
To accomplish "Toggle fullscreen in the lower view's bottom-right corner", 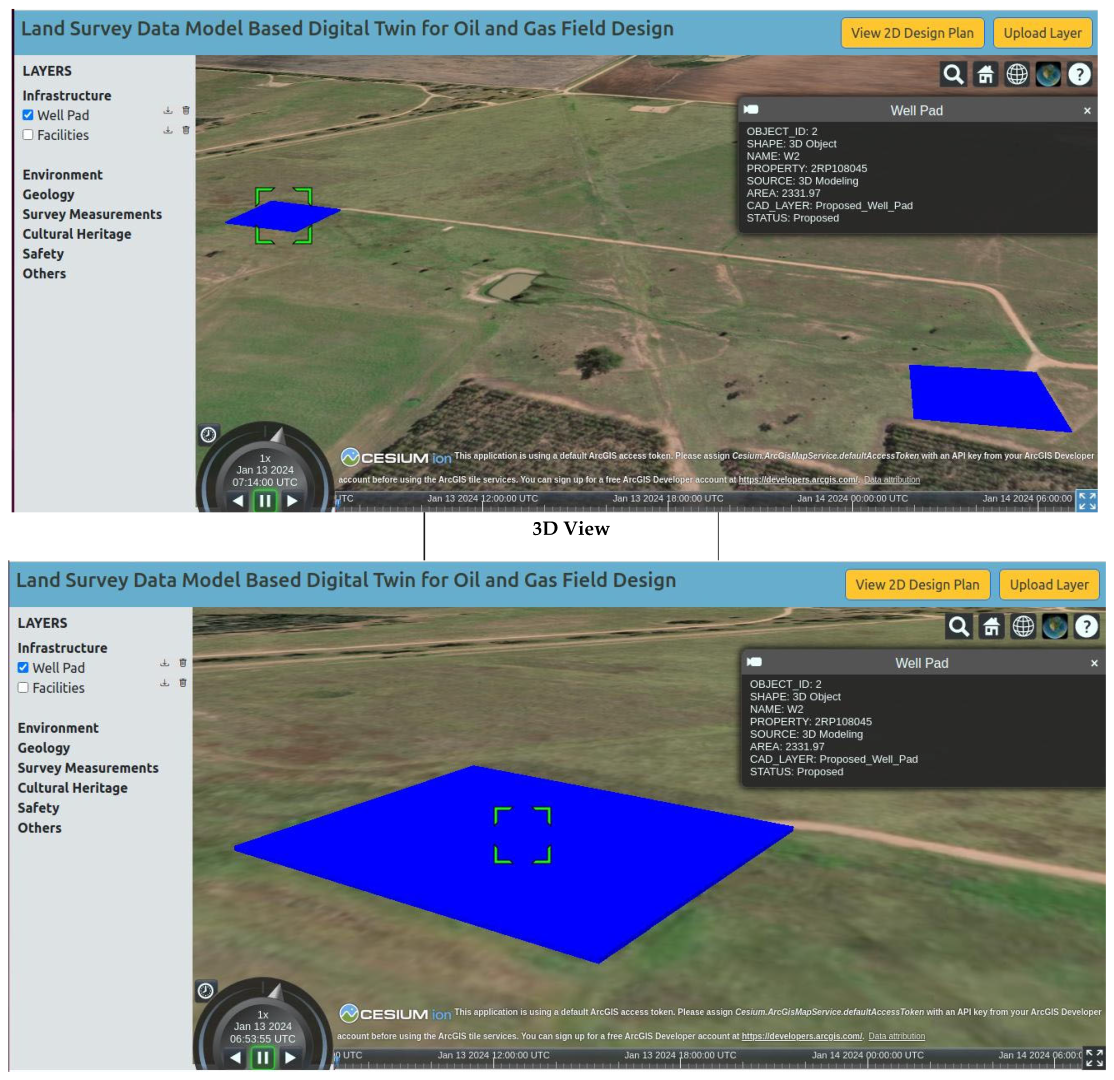I will tap(1094, 1057).
